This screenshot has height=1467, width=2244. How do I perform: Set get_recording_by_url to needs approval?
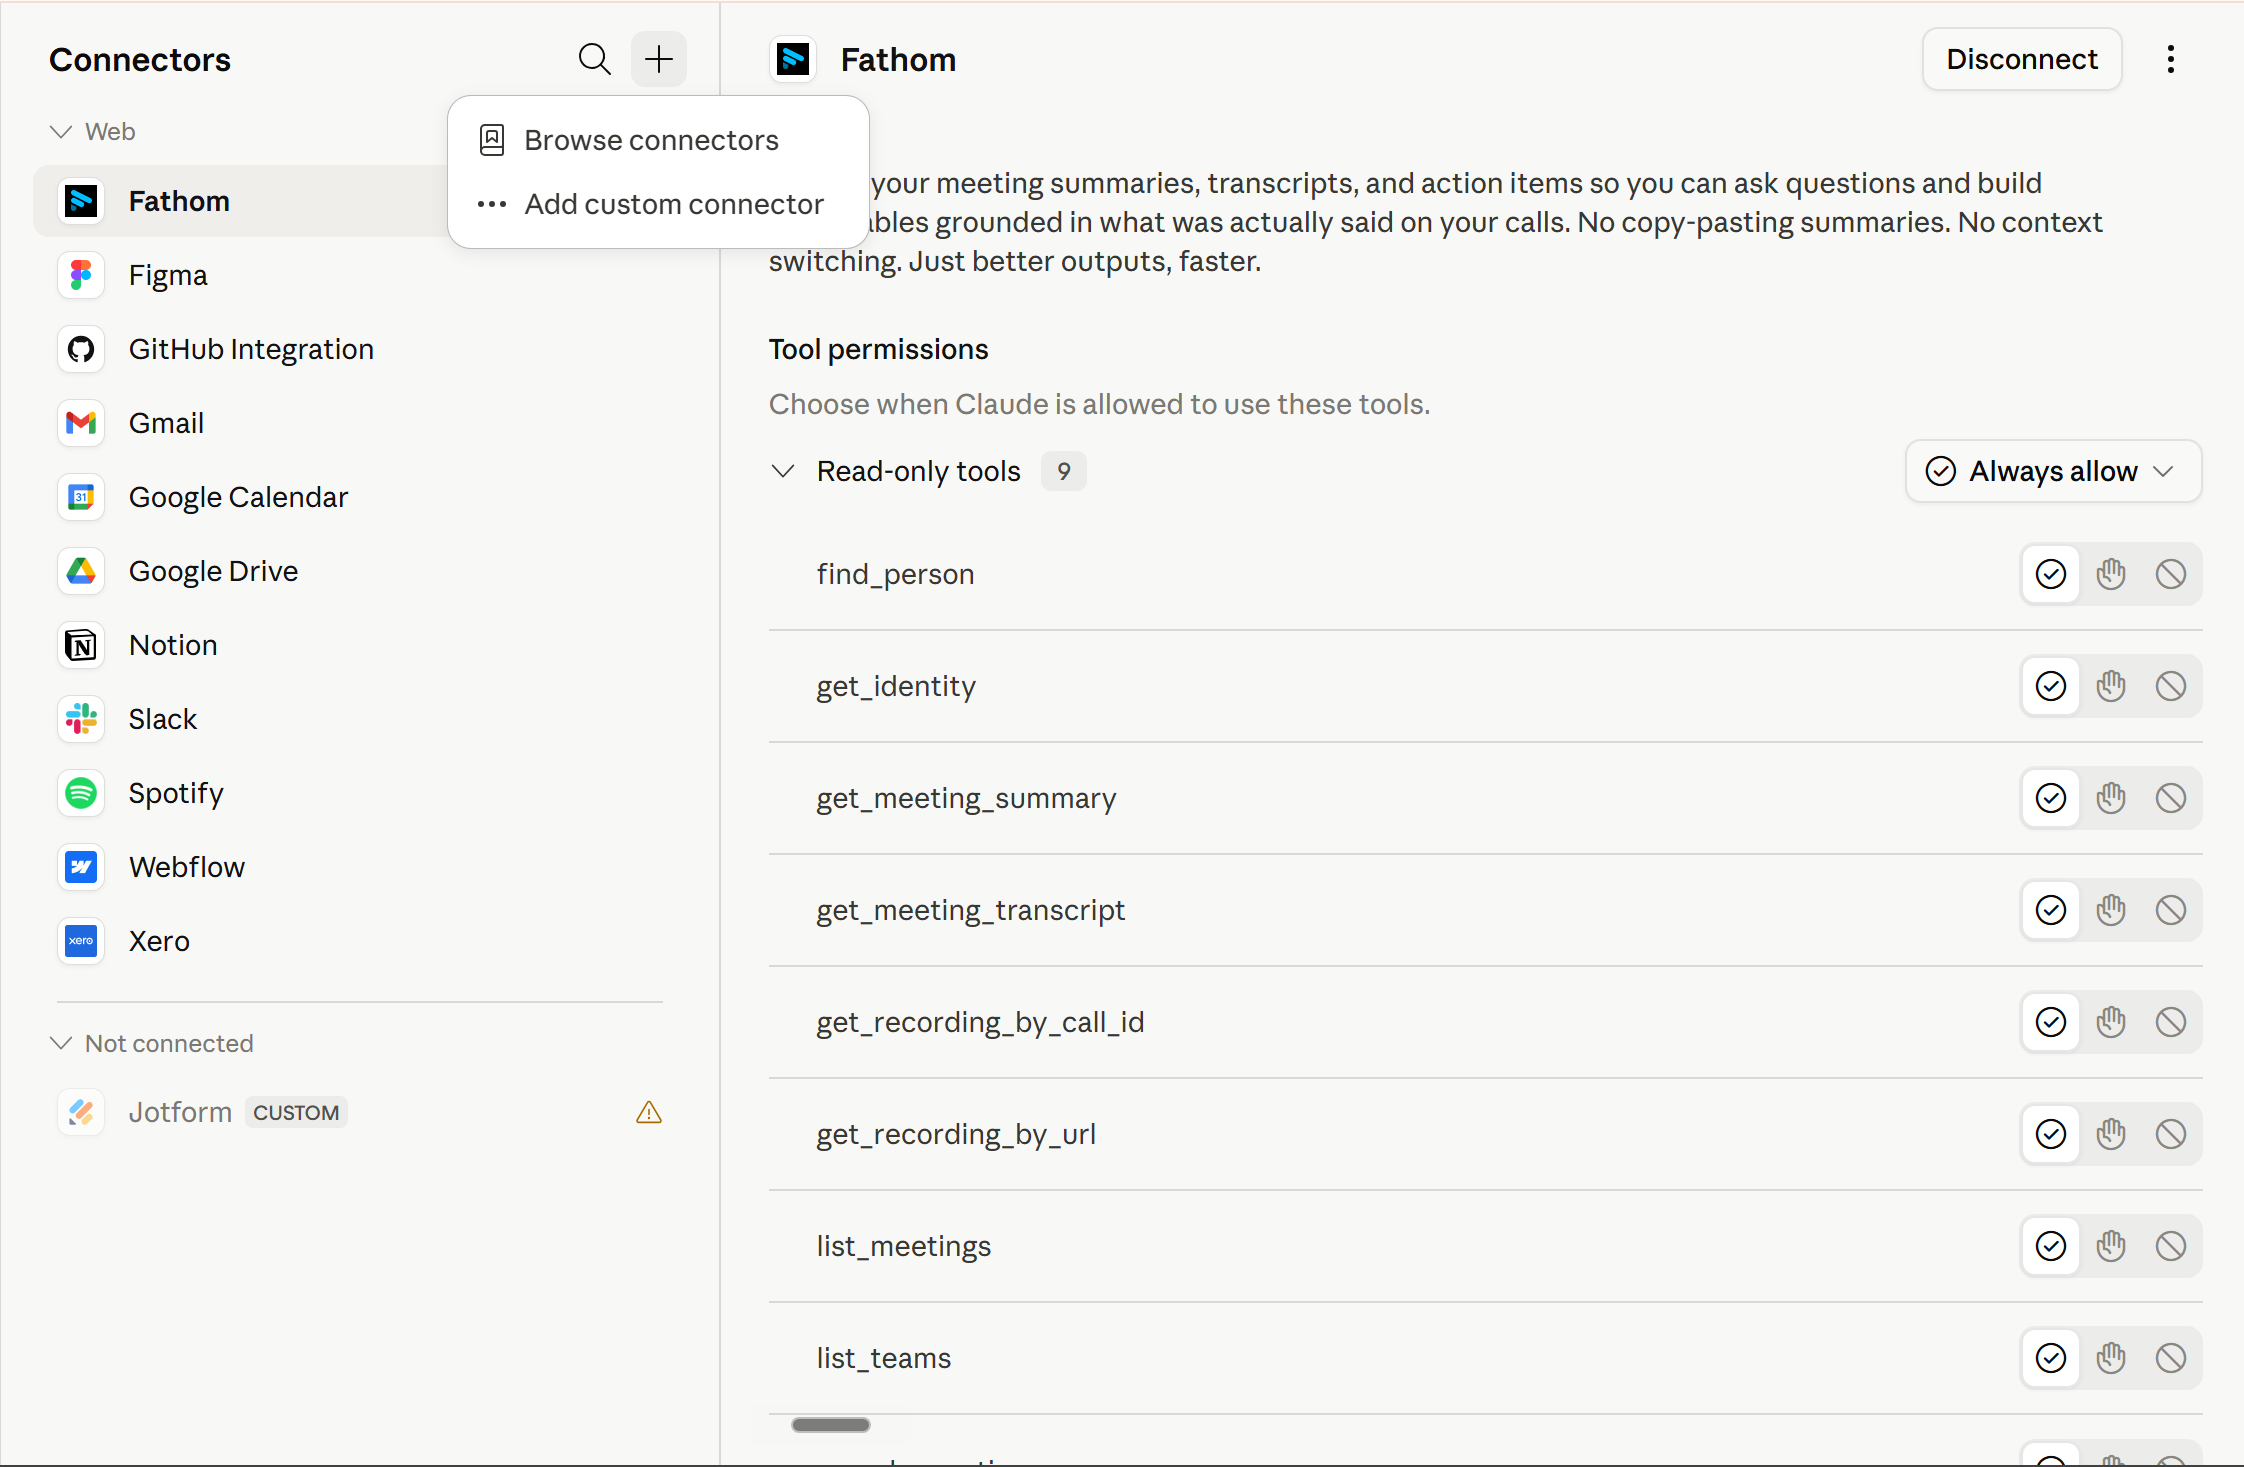click(x=2111, y=1134)
